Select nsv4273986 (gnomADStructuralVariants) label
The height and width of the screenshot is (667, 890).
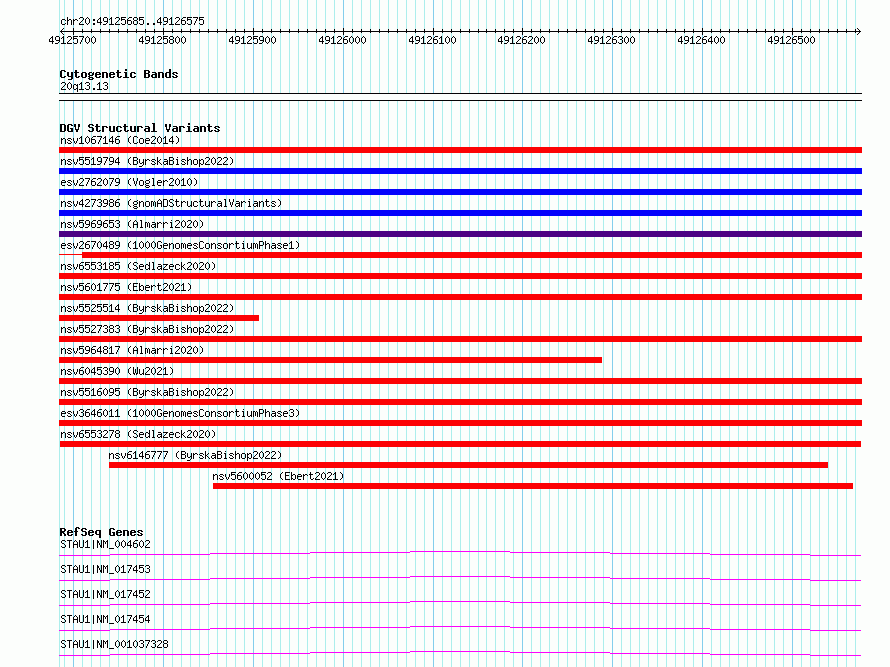171,203
